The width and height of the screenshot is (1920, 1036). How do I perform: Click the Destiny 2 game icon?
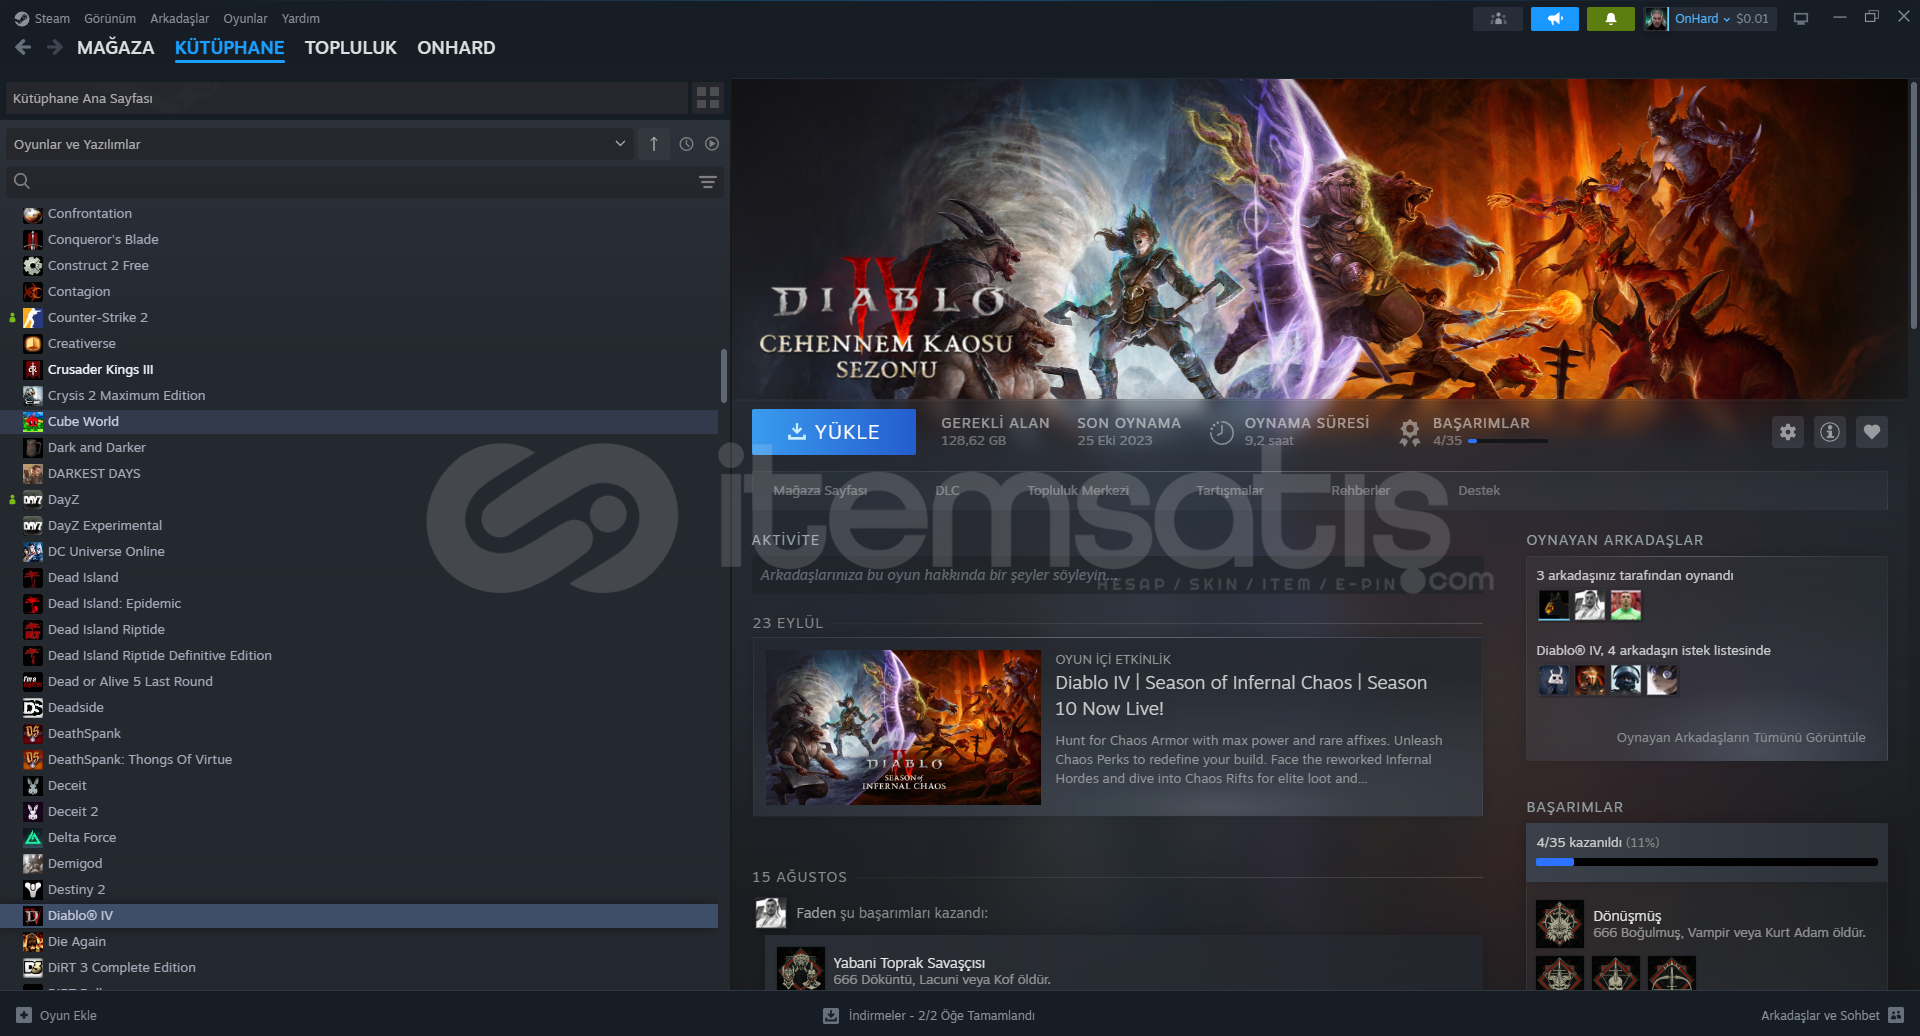[33, 890]
